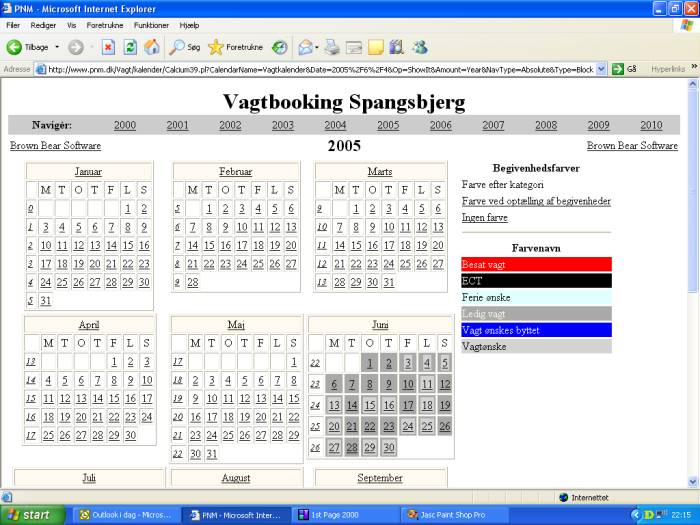Click the Stop page loading icon

(x=108, y=47)
